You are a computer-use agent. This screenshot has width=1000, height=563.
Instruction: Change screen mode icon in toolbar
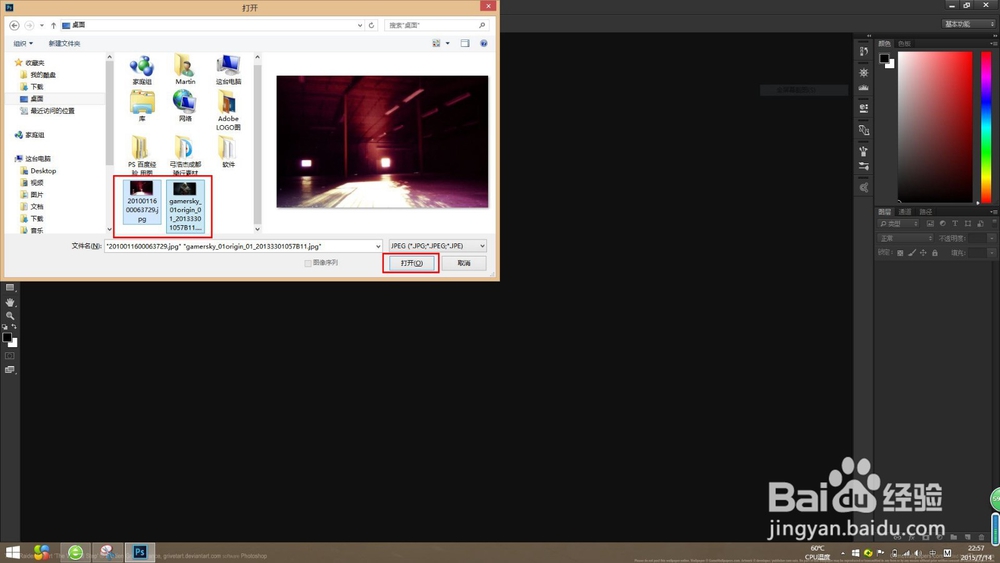10,370
